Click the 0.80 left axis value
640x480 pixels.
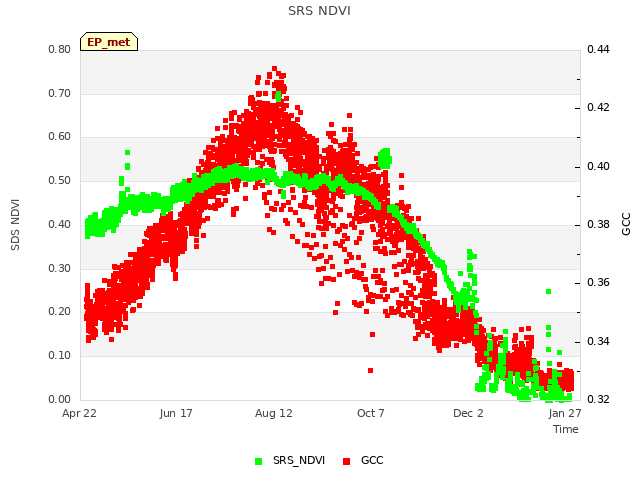[60, 49]
